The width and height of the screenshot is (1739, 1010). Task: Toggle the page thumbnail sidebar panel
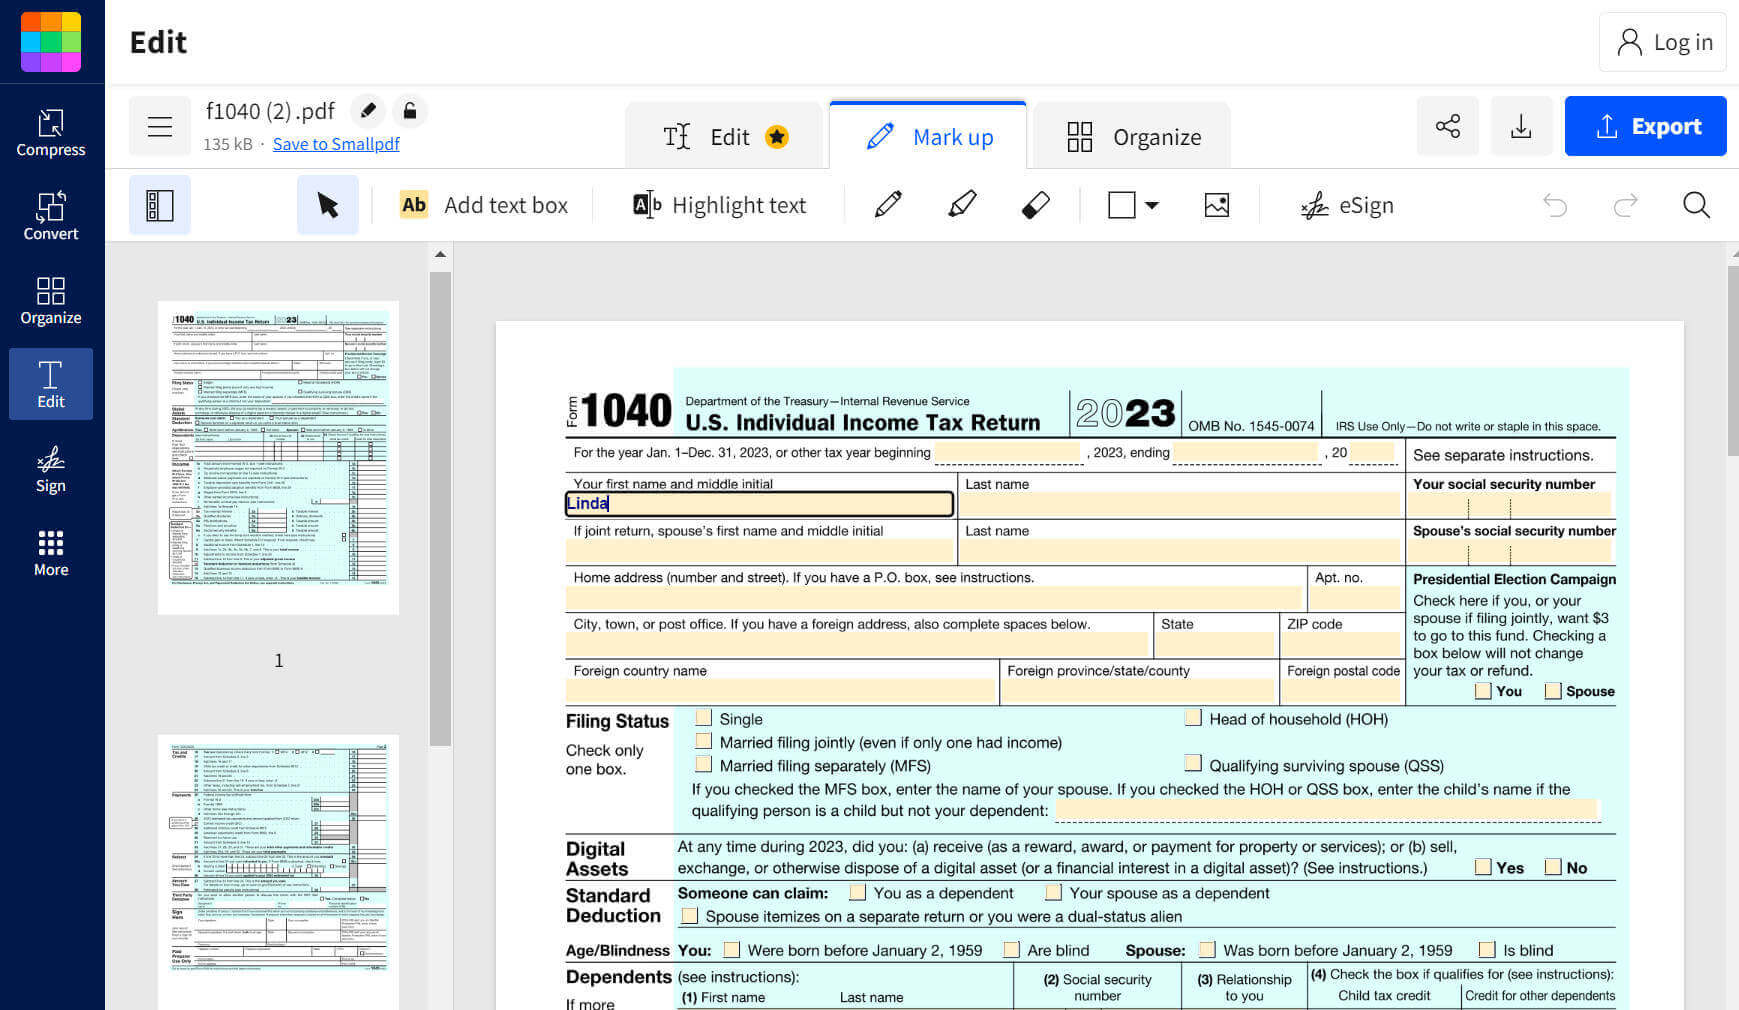[160, 204]
